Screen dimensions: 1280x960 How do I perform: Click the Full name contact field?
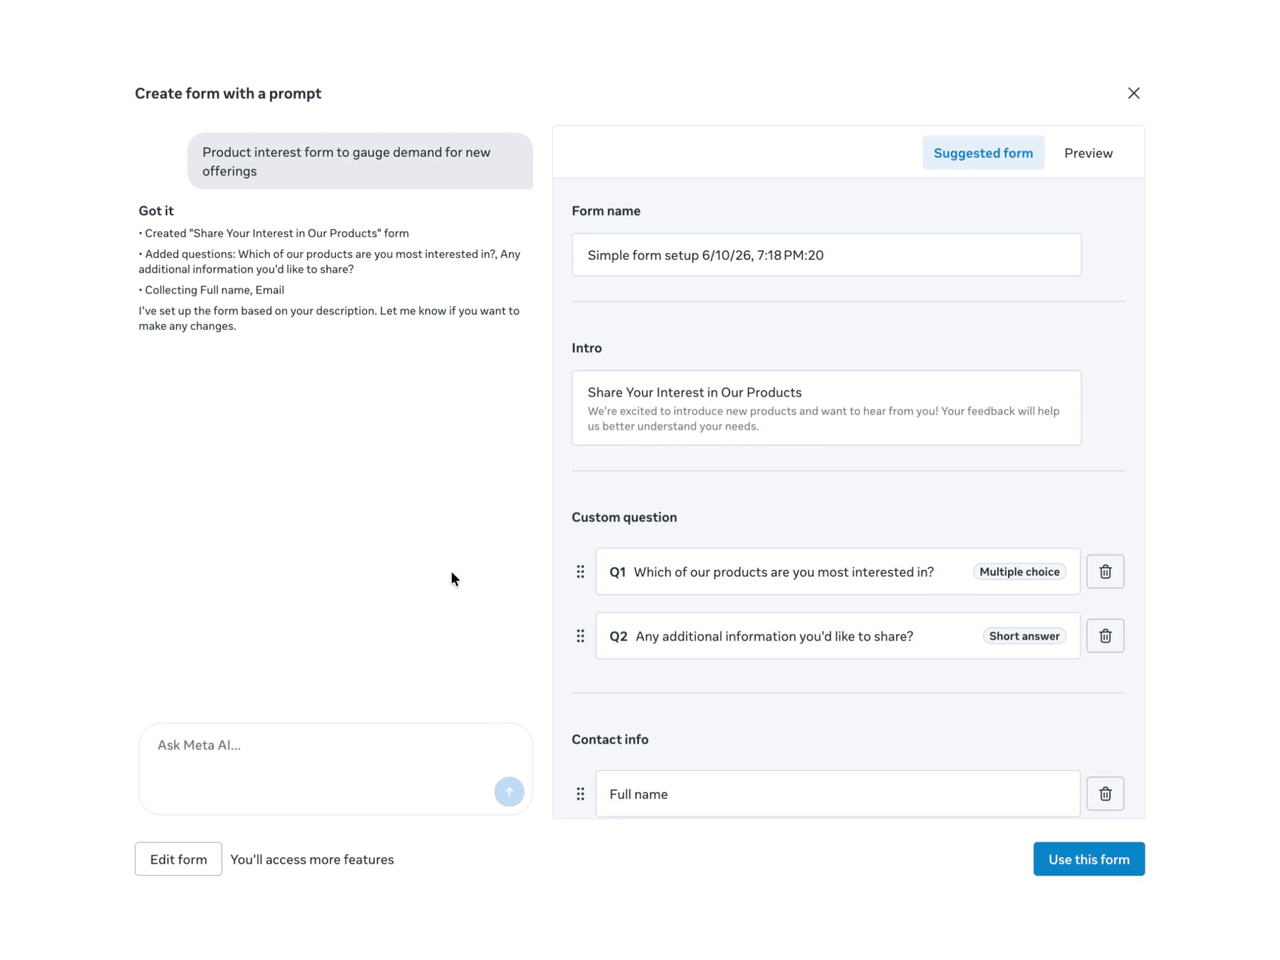pos(838,794)
